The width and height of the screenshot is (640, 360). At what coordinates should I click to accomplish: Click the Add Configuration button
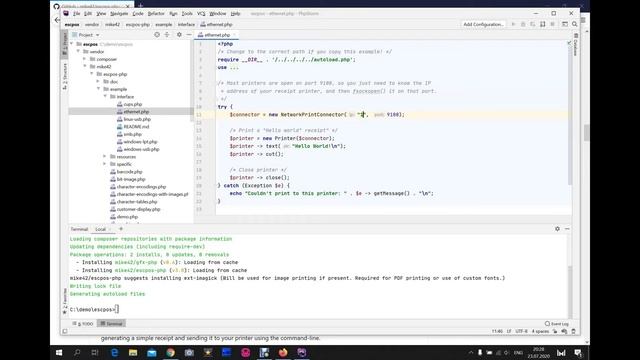pos(483,24)
